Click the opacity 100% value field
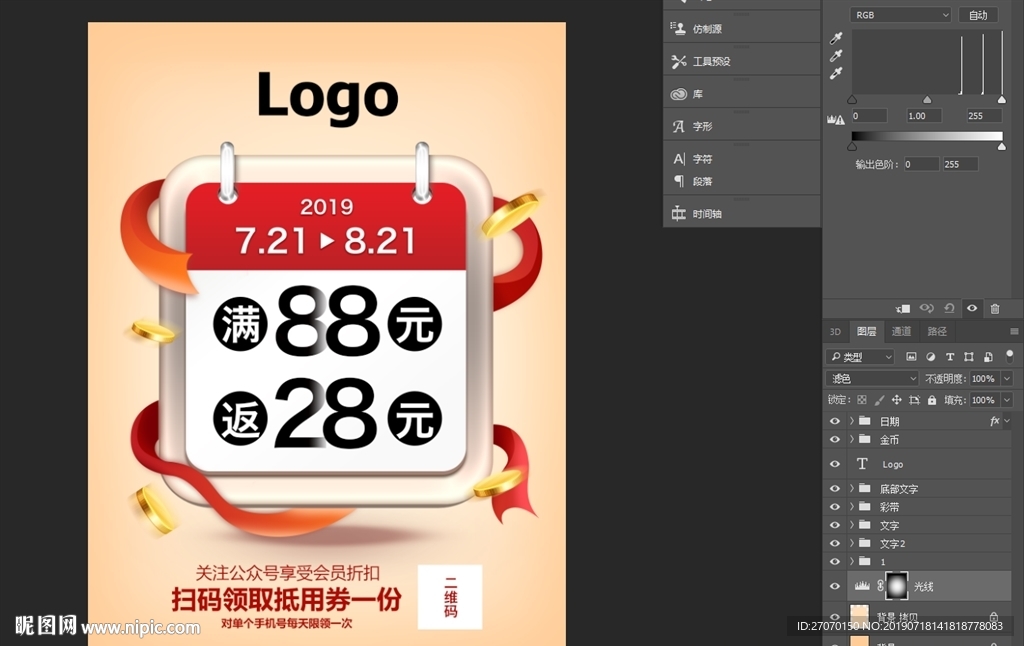 tap(984, 378)
